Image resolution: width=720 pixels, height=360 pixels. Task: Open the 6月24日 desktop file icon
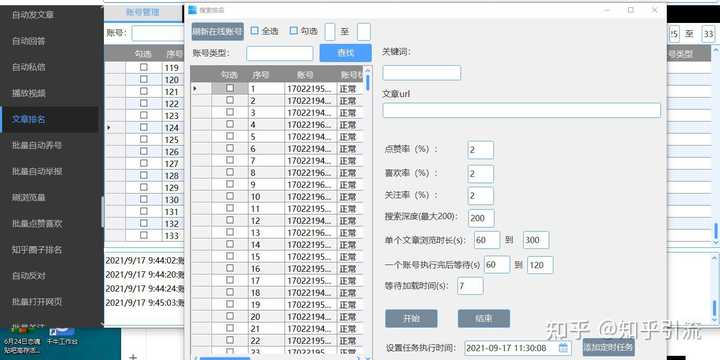coord(22,339)
